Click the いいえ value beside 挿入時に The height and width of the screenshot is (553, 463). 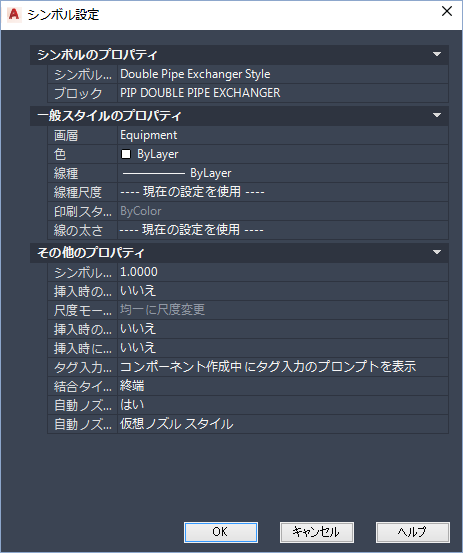pos(282,348)
